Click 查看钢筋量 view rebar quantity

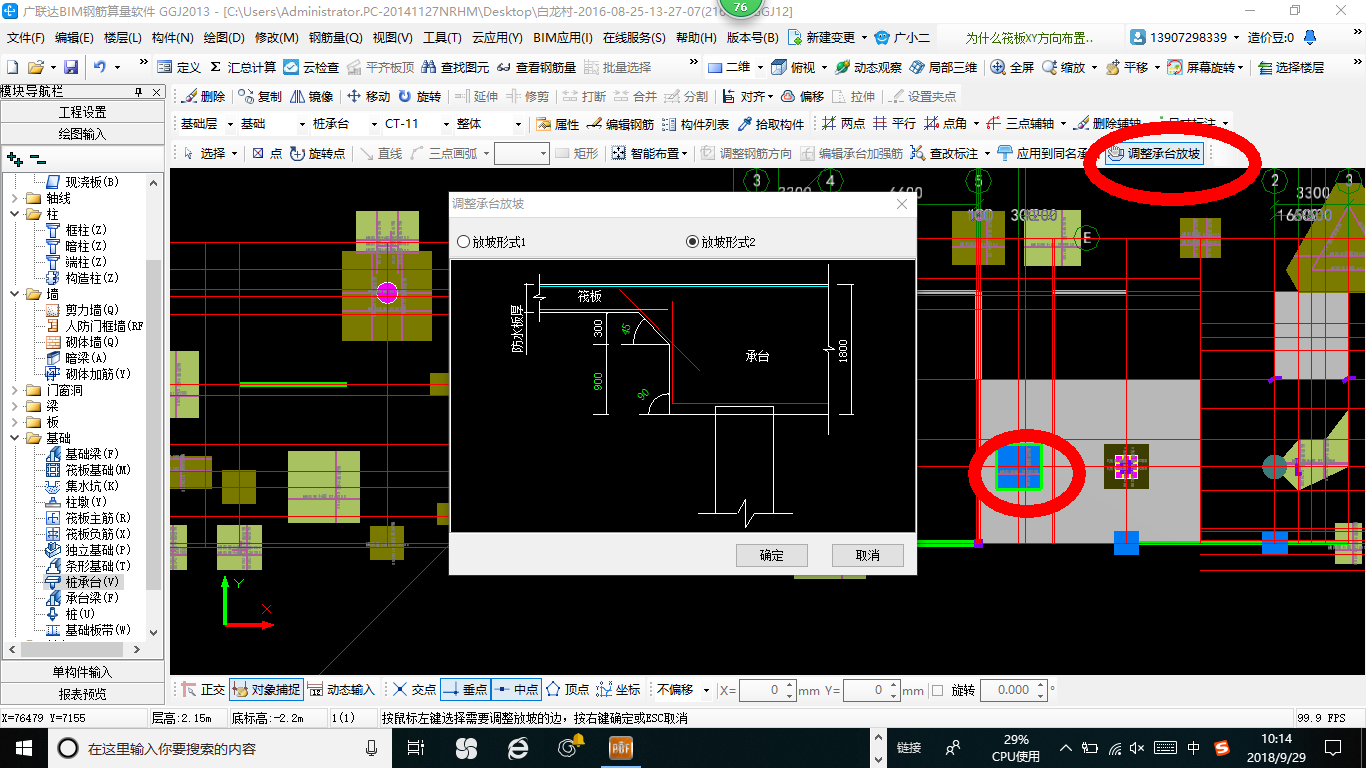point(536,67)
